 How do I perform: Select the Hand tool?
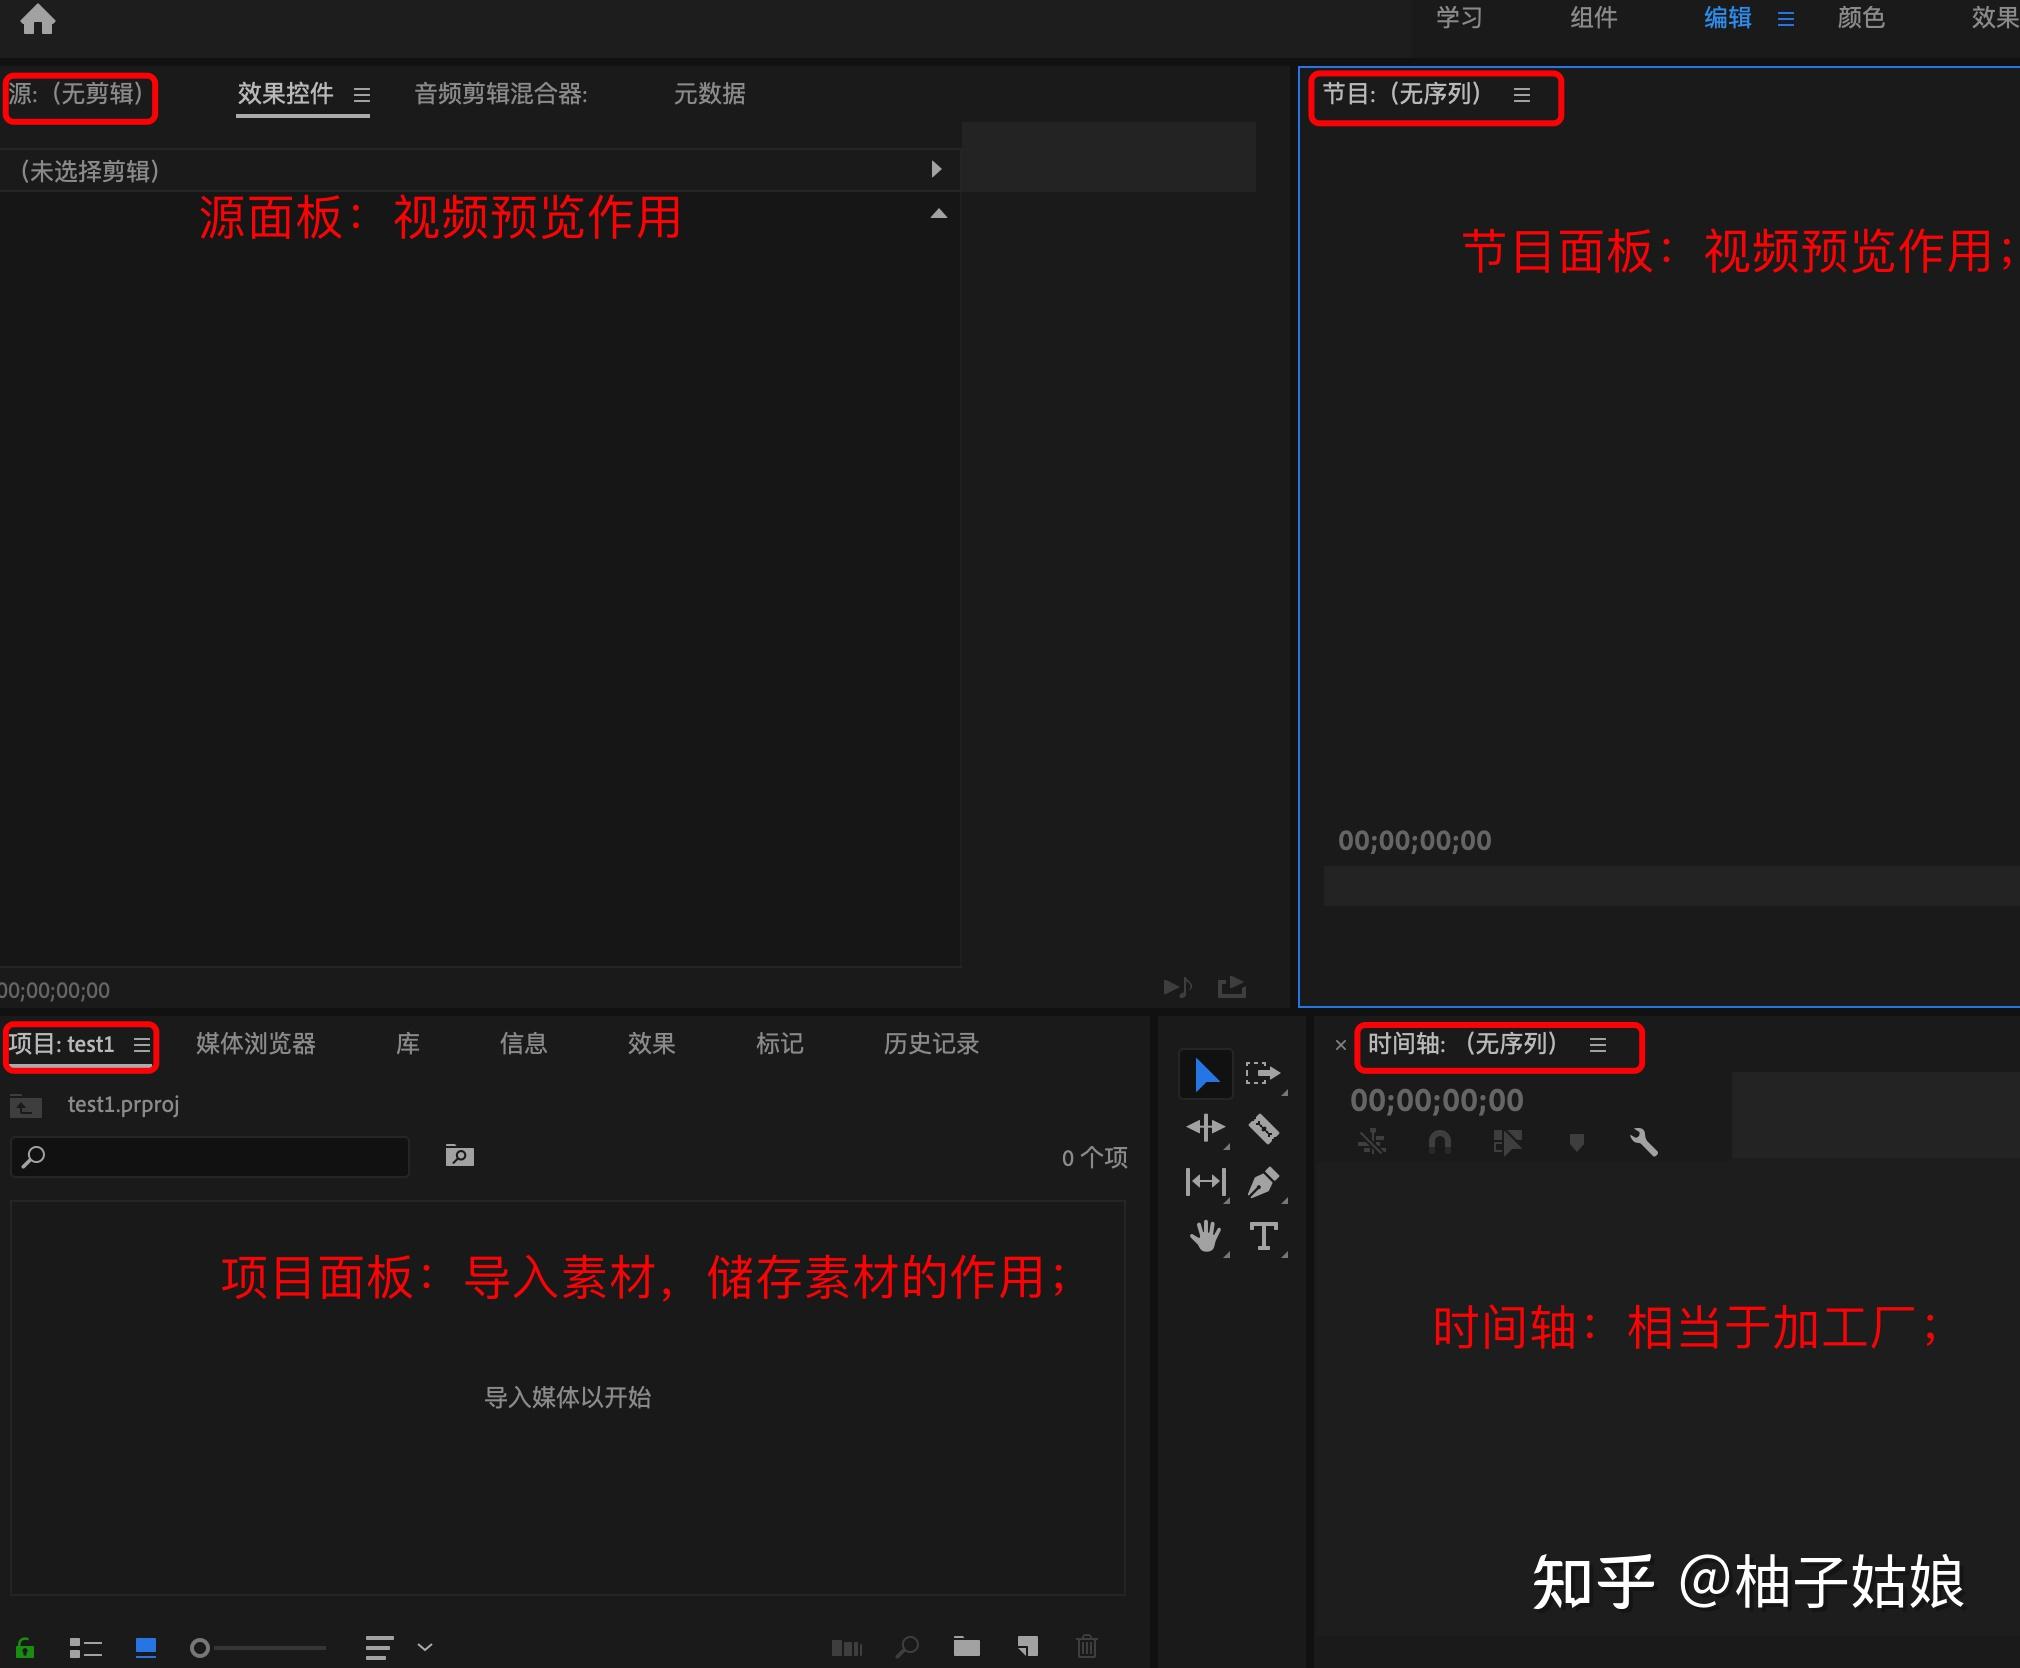pos(1206,1237)
